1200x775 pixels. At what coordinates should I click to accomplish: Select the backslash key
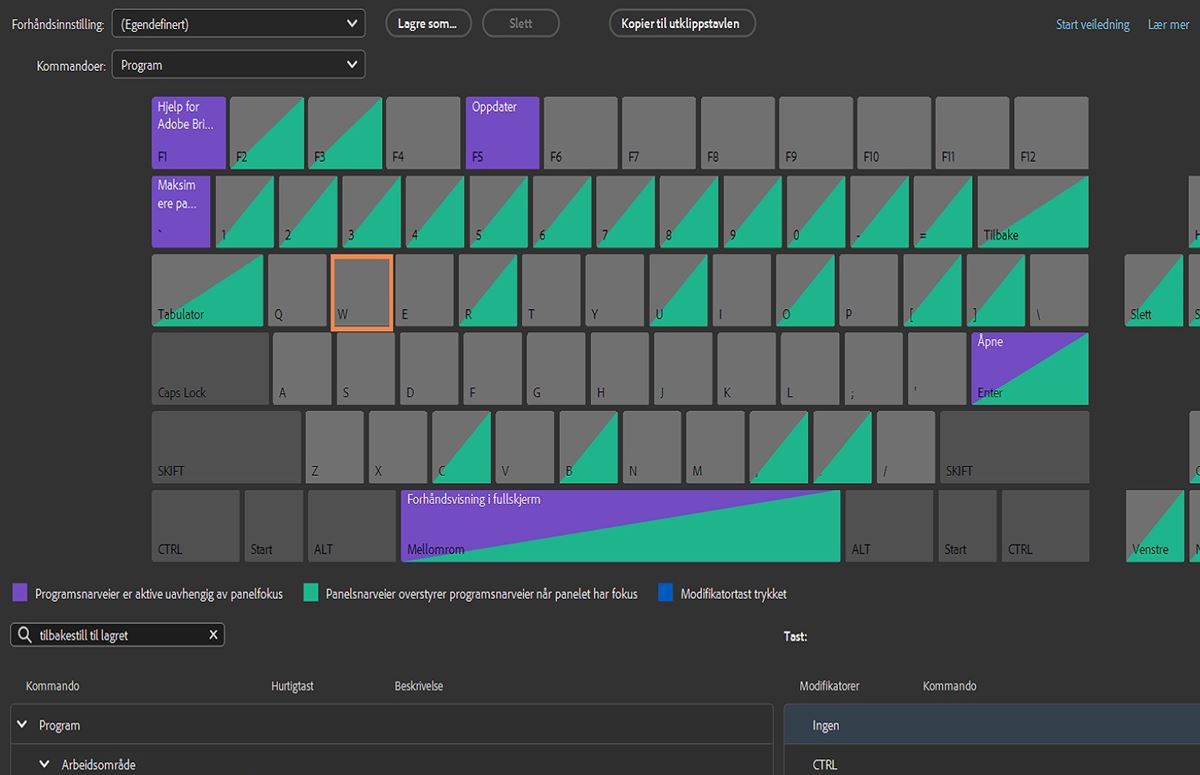[1059, 290]
